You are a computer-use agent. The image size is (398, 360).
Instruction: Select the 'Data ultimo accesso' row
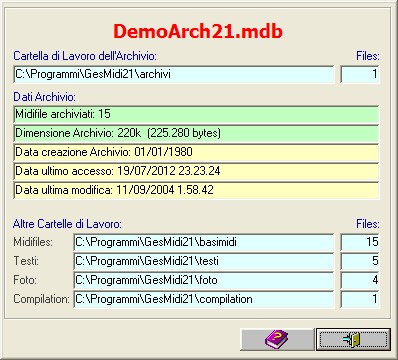[x=196, y=171]
